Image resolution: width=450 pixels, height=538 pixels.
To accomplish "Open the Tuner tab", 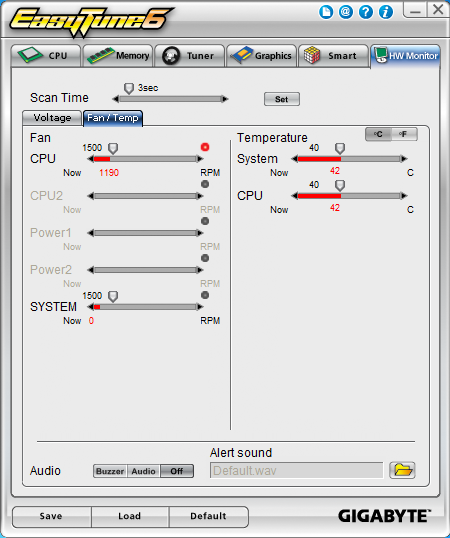I will click(x=190, y=56).
